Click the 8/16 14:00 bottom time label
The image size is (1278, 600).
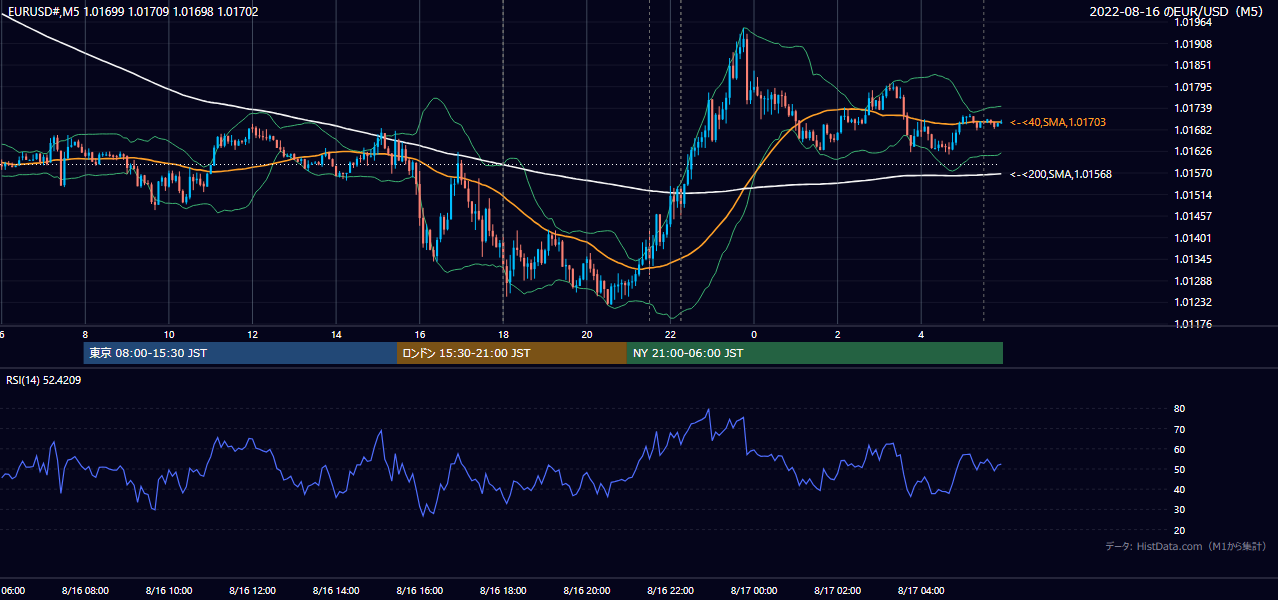point(336,591)
